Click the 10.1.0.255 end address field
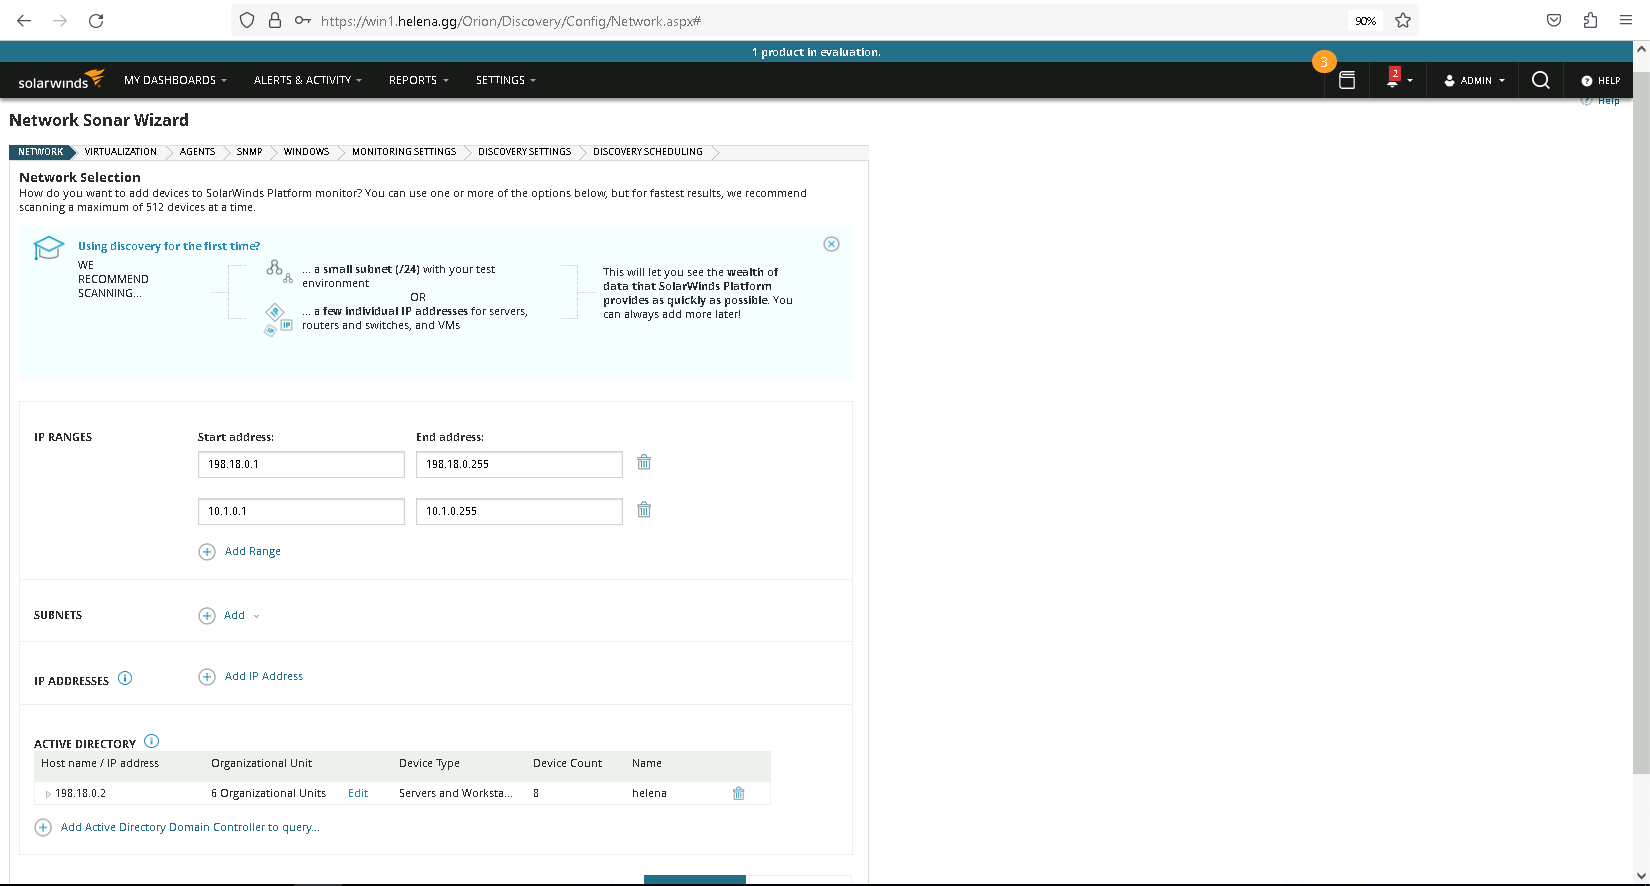 tap(518, 511)
